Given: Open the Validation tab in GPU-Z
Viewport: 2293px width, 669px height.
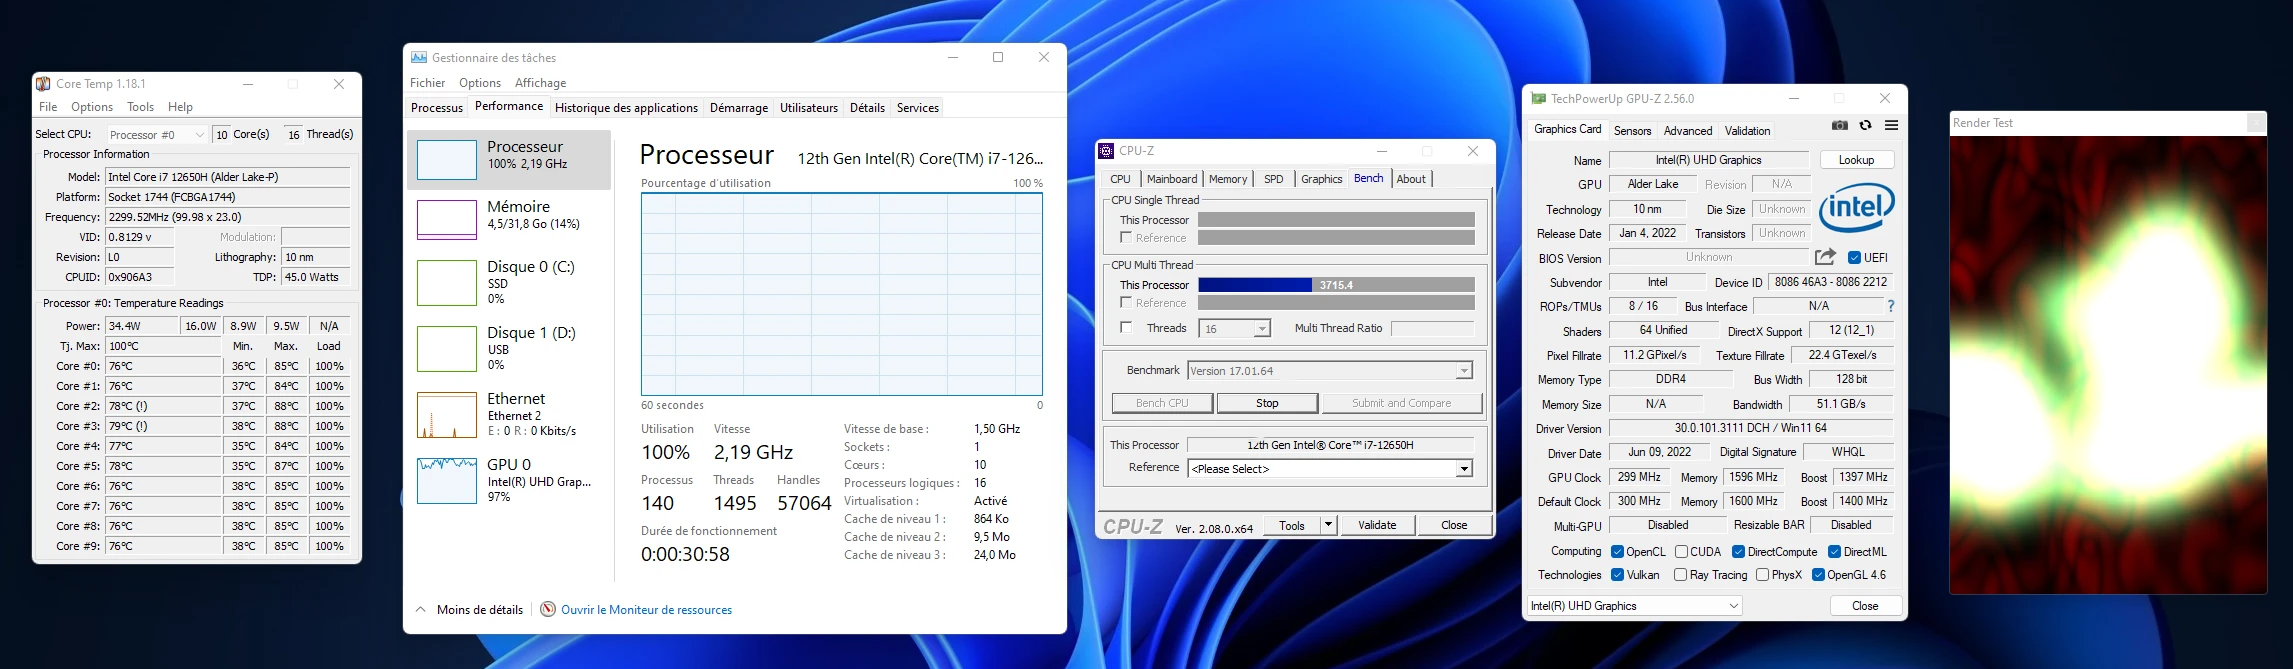Looking at the screenshot, I should tap(1747, 131).
